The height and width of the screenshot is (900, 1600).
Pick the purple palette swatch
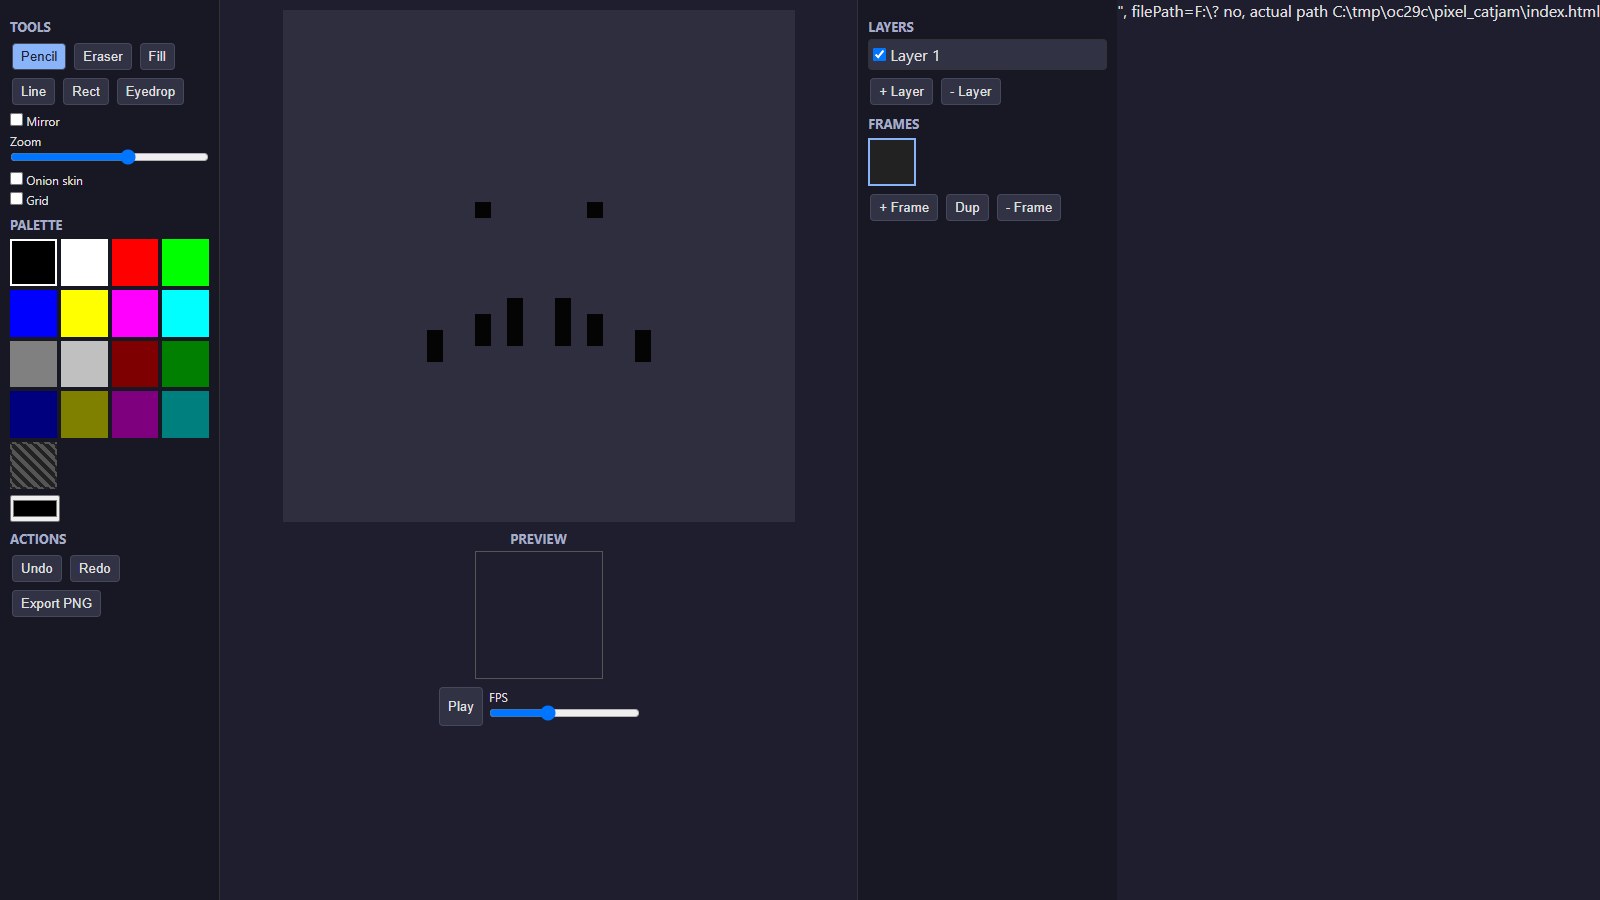tap(135, 414)
